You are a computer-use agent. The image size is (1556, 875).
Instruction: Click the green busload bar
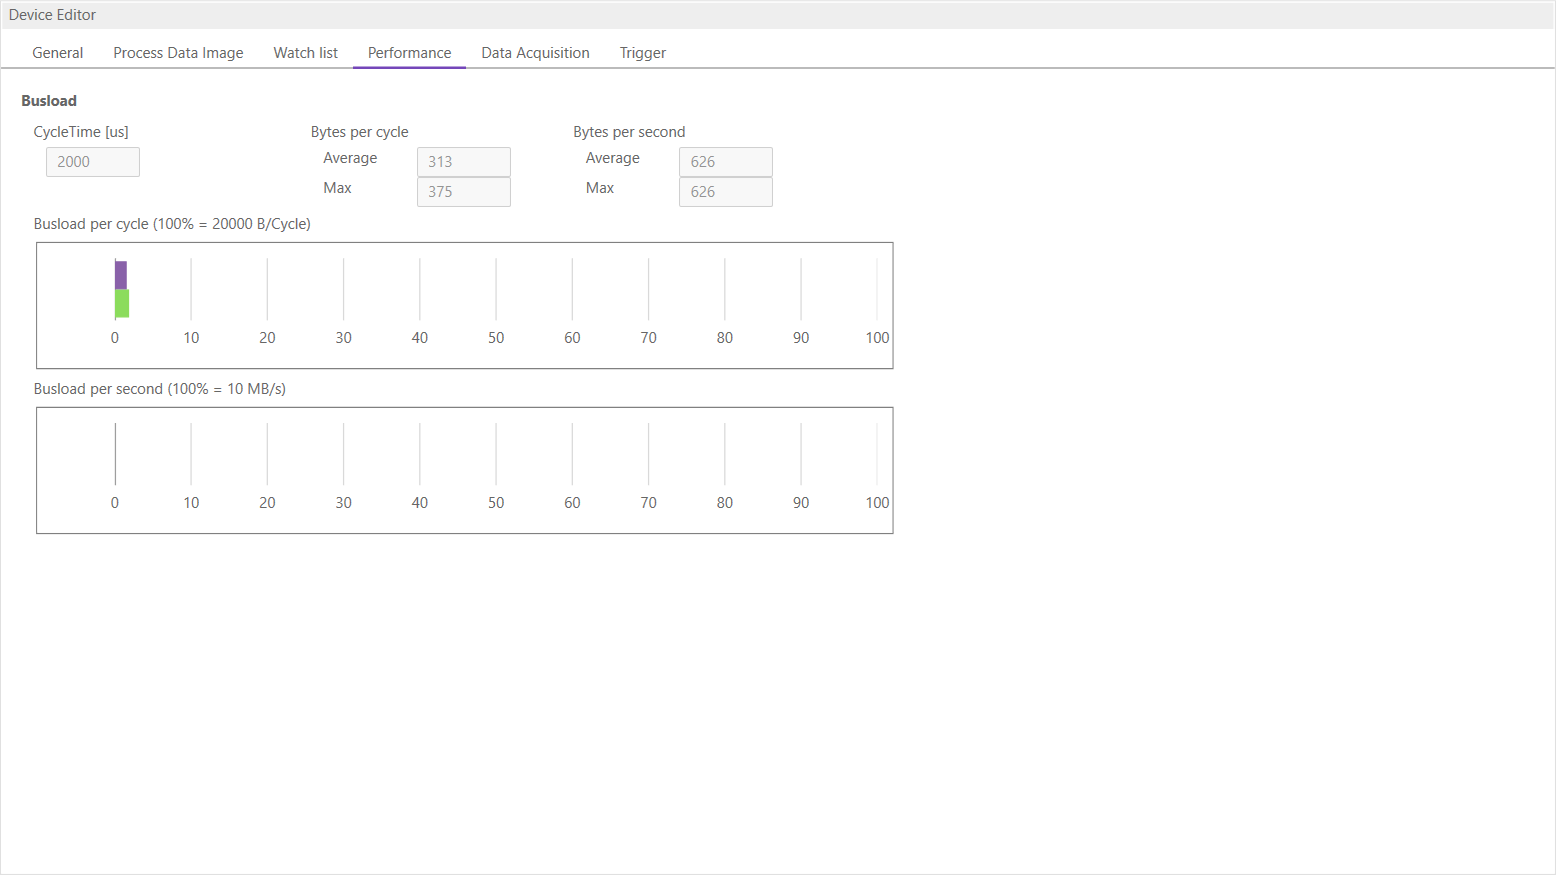121,303
